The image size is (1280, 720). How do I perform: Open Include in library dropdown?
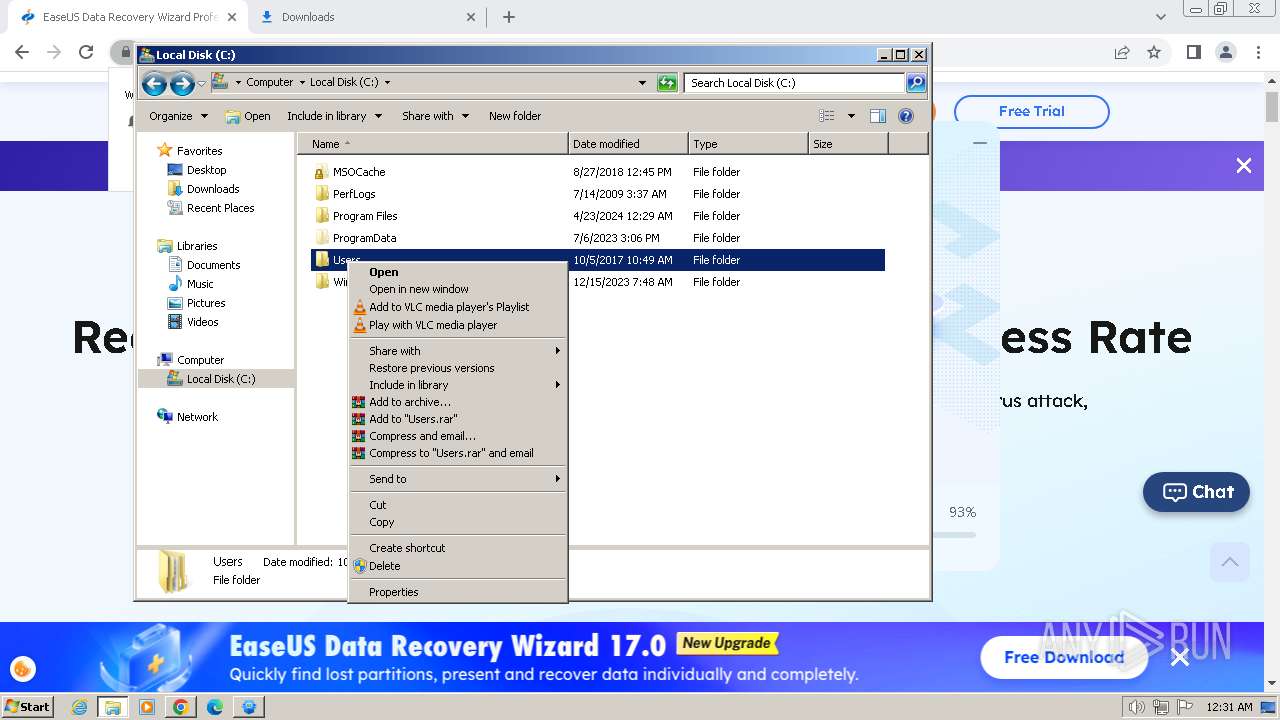tap(334, 116)
